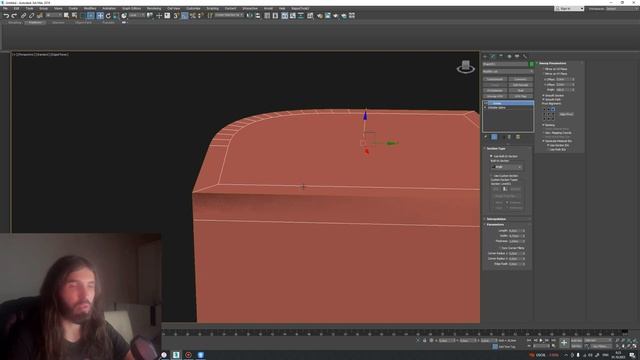Switch to the Object Paint ribbon tab
Image resolution: width=640 pixels, height=360 pixels.
[83, 22]
